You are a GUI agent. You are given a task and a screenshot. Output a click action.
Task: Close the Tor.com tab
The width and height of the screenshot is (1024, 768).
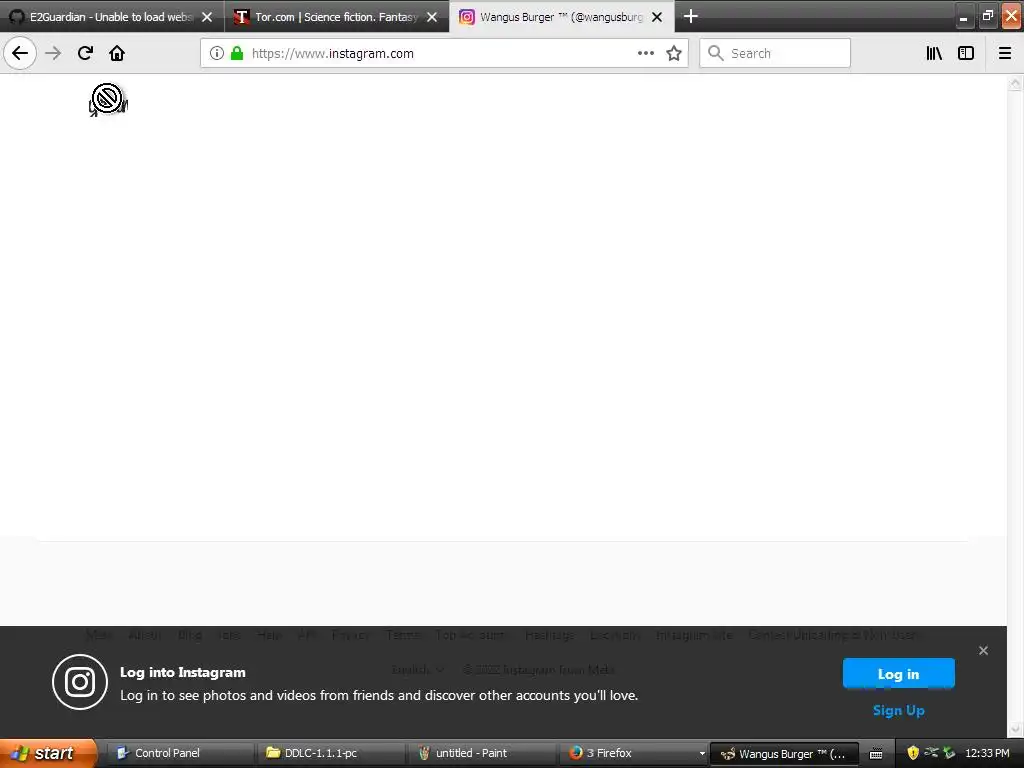click(x=432, y=17)
